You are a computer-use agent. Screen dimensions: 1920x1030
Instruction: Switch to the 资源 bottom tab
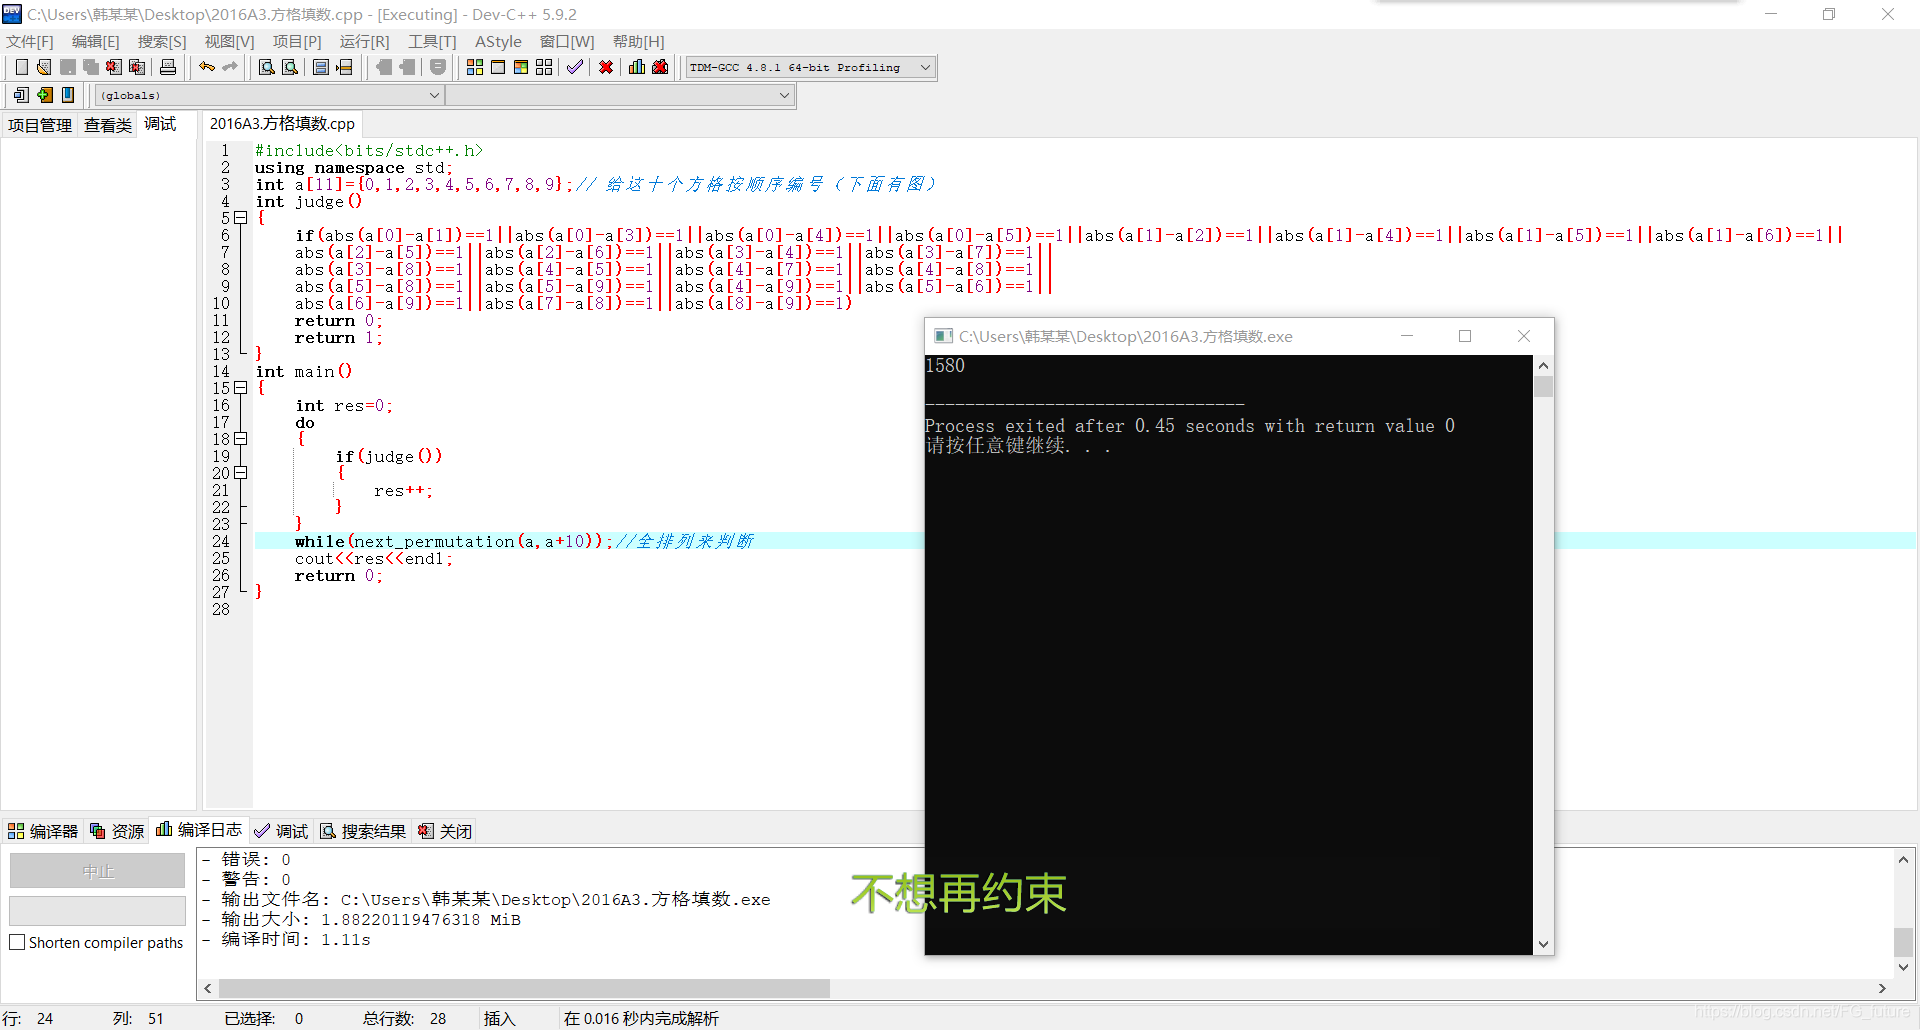pyautogui.click(x=117, y=831)
